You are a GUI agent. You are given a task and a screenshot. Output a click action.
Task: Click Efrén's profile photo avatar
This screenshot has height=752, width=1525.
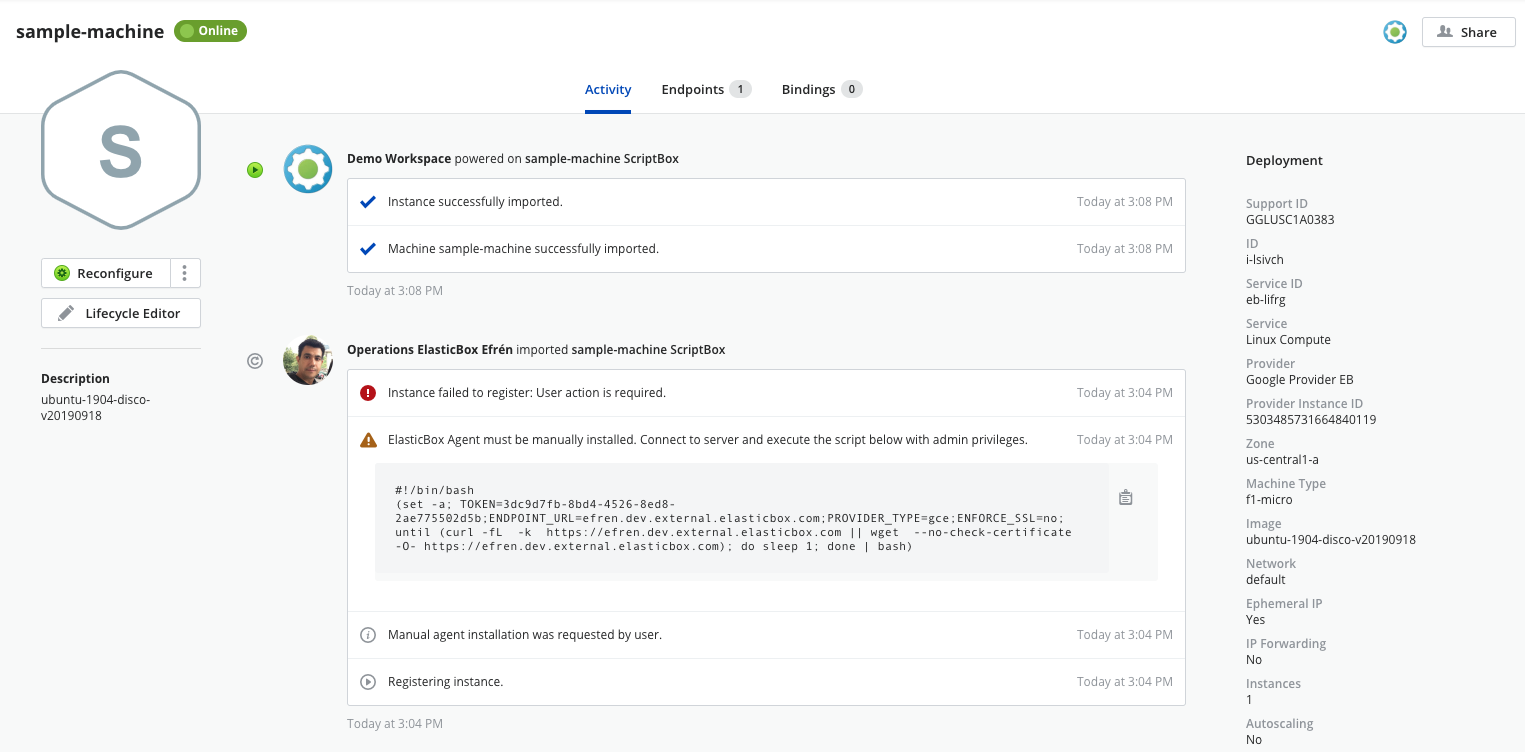tap(308, 360)
